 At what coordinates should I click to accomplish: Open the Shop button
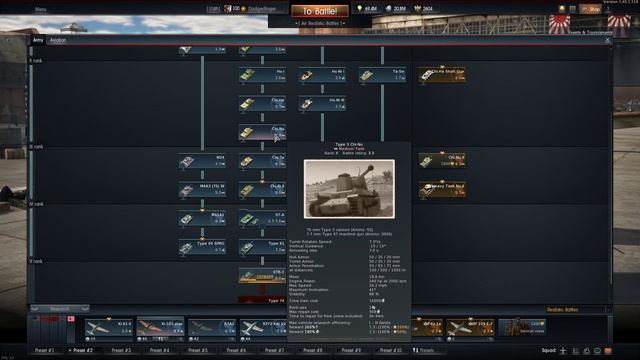pyautogui.click(x=591, y=9)
